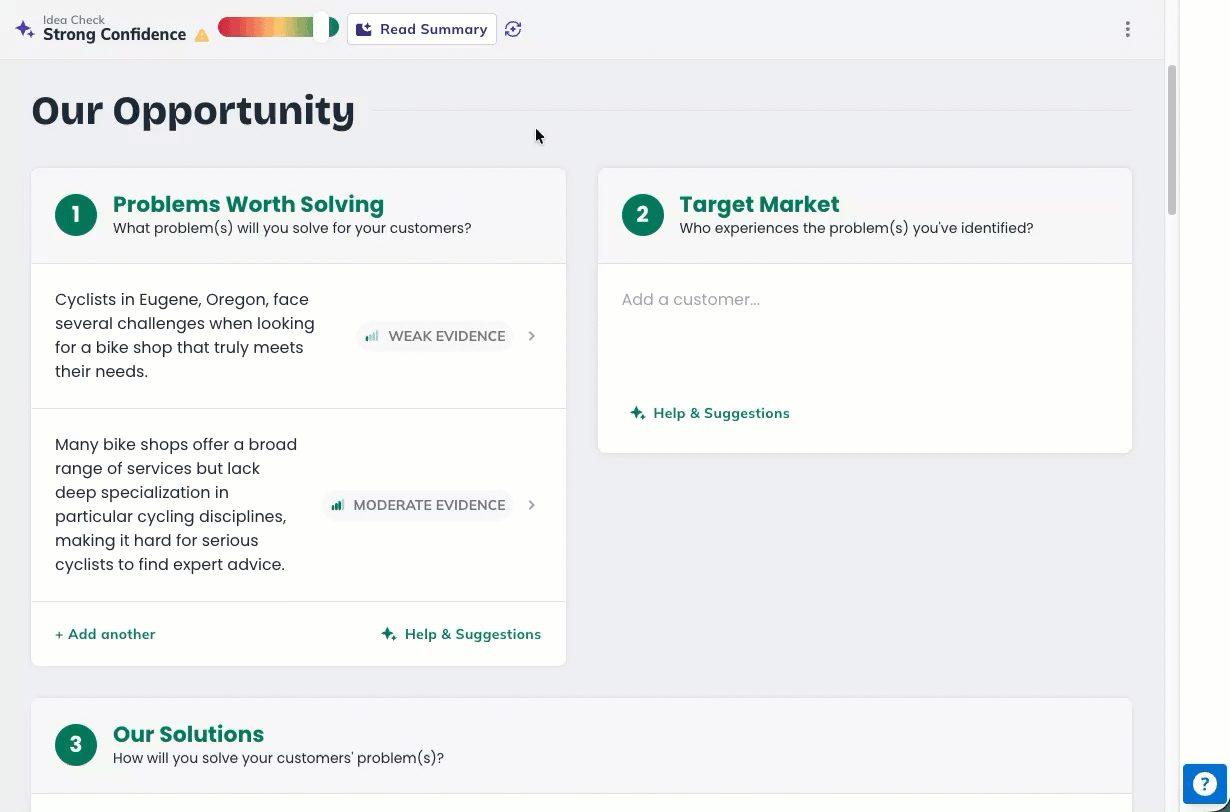1230x812 pixels.
Task: Open the three-dot more options menu
Action: pos(1127,29)
